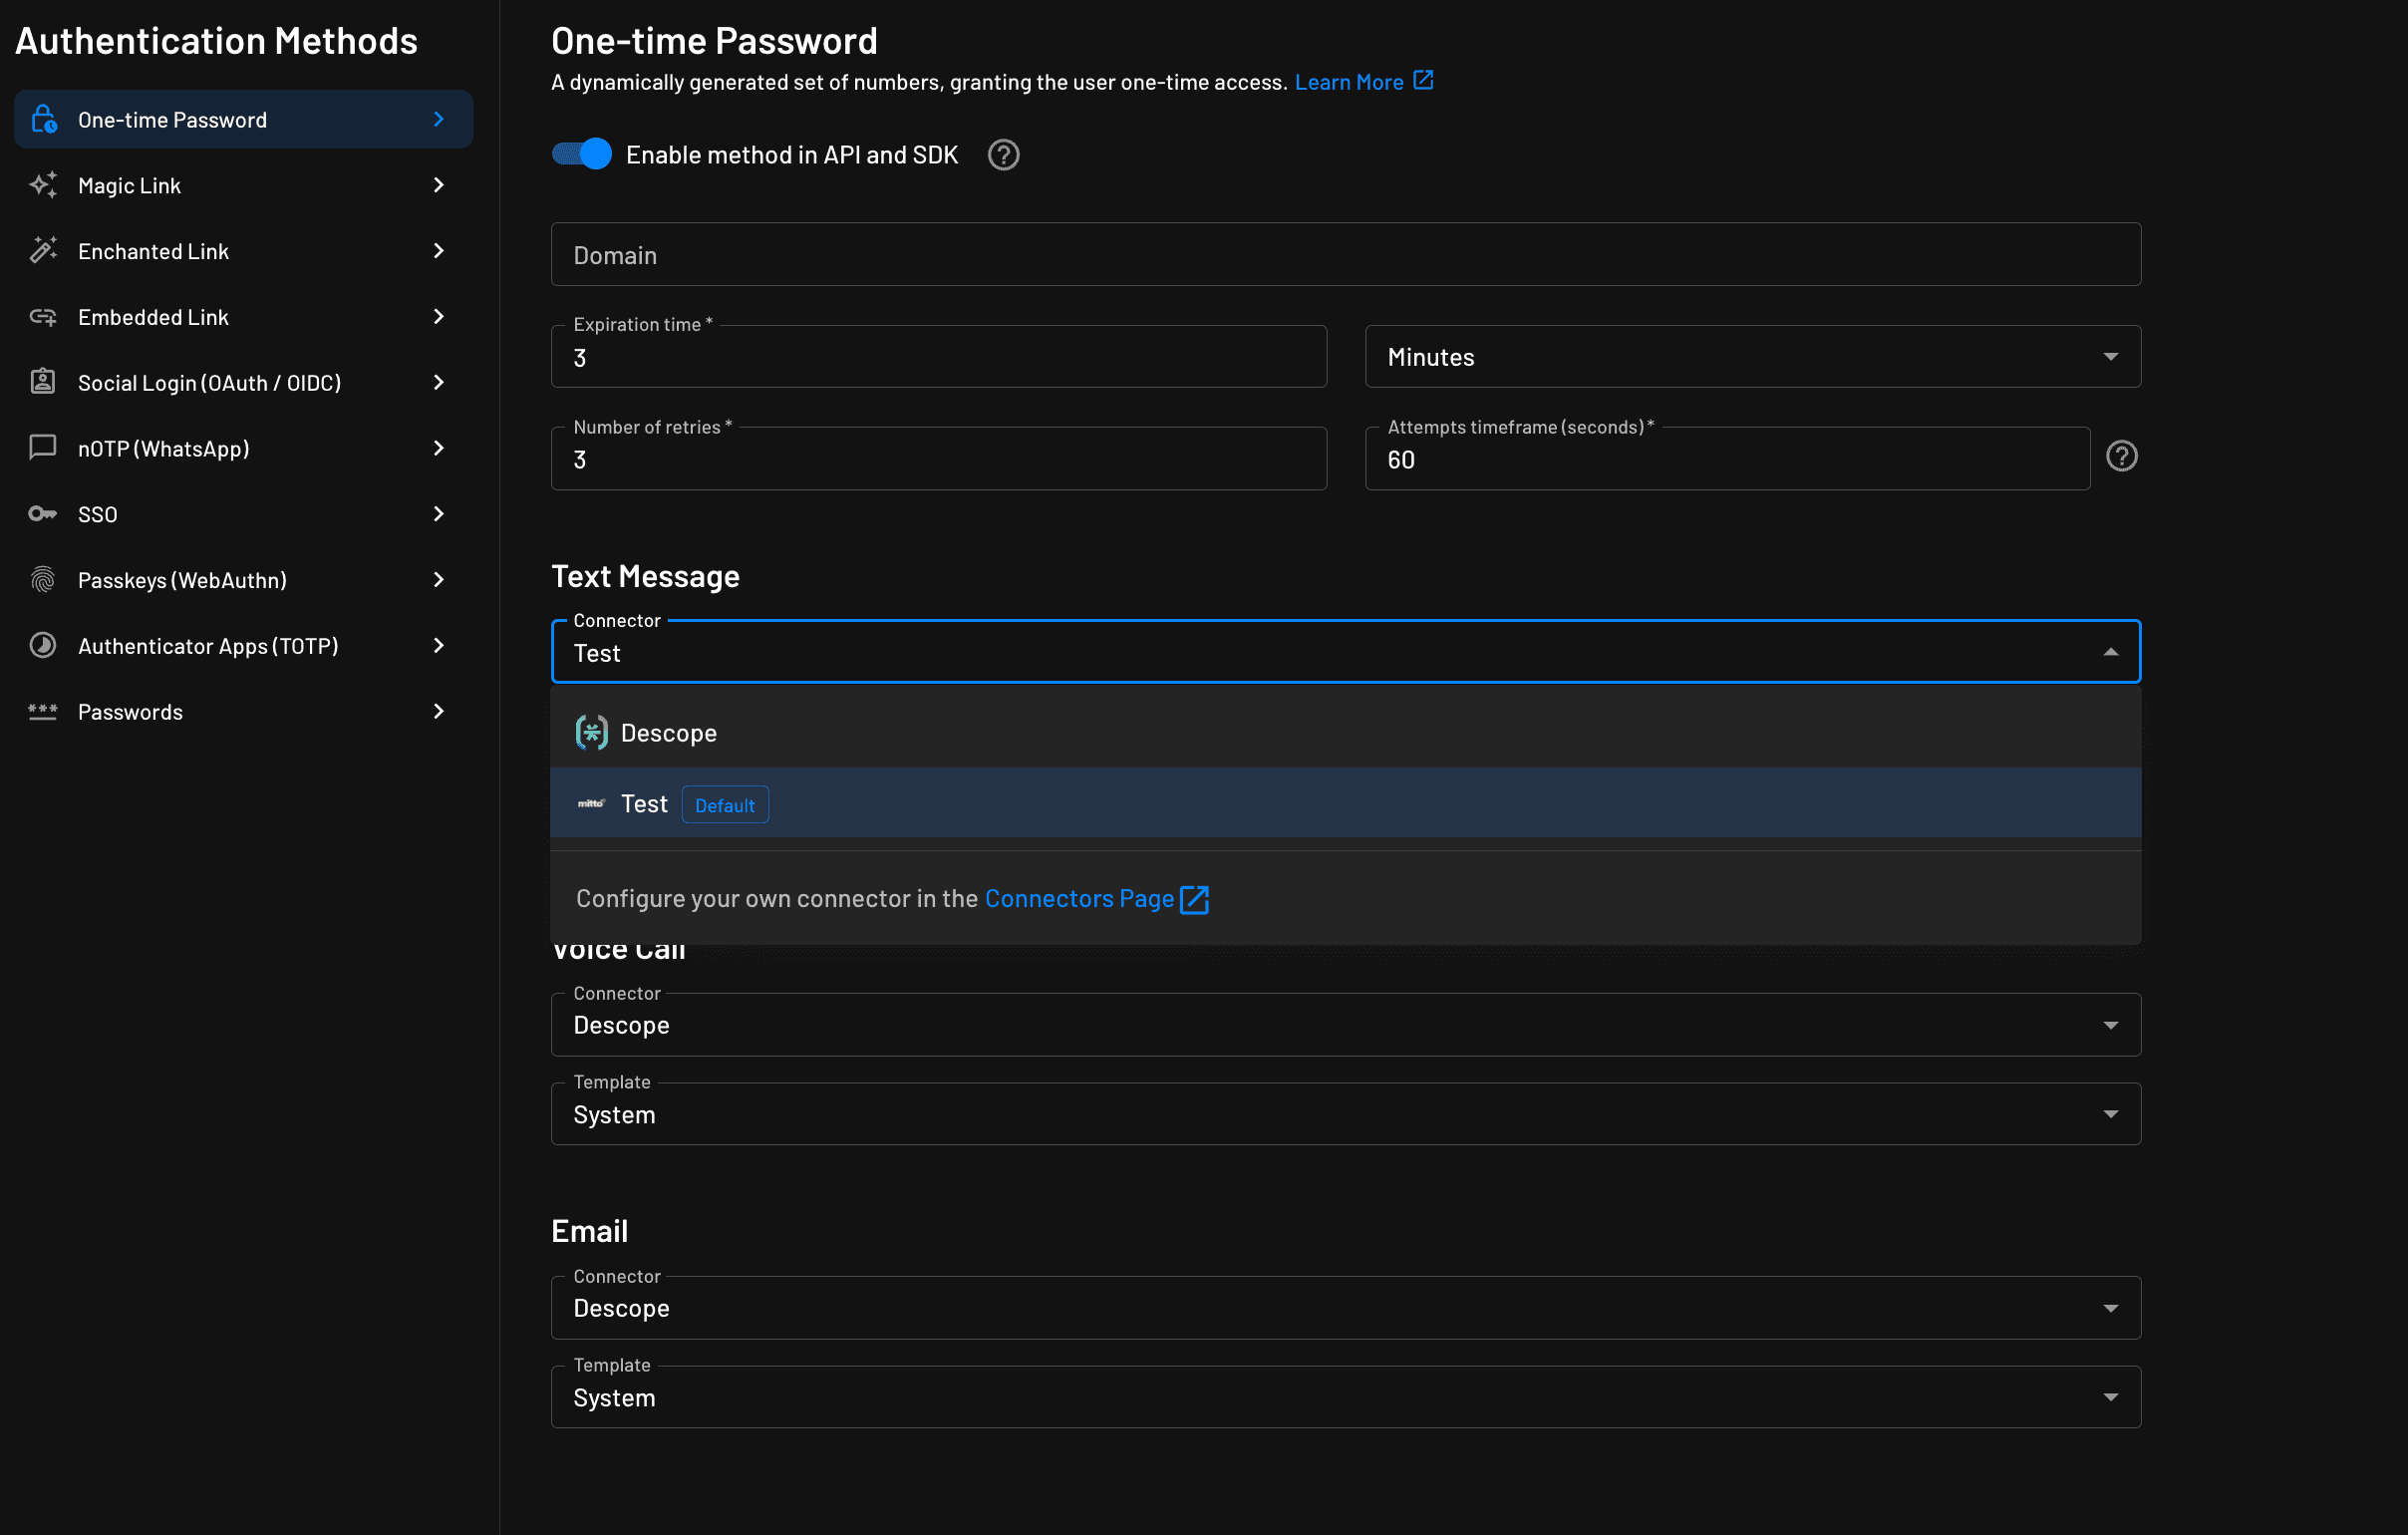This screenshot has height=1535, width=2408.
Task: Select the Passkeys fingerprint icon
Action: coord(43,579)
